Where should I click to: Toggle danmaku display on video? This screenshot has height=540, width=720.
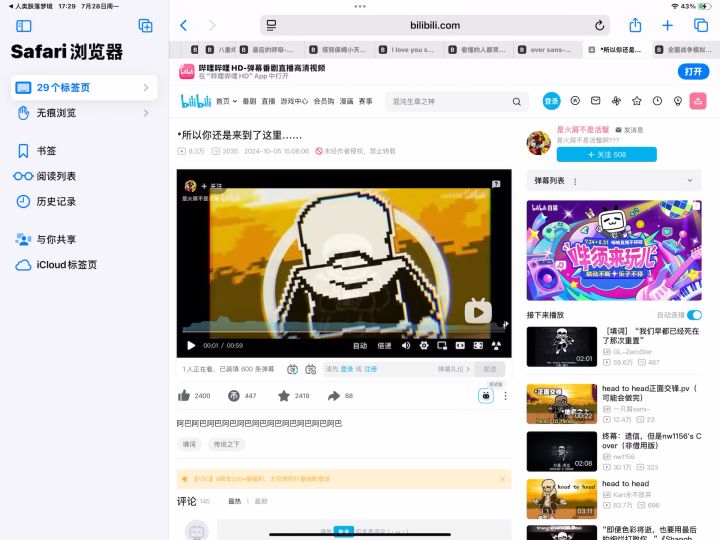292,369
